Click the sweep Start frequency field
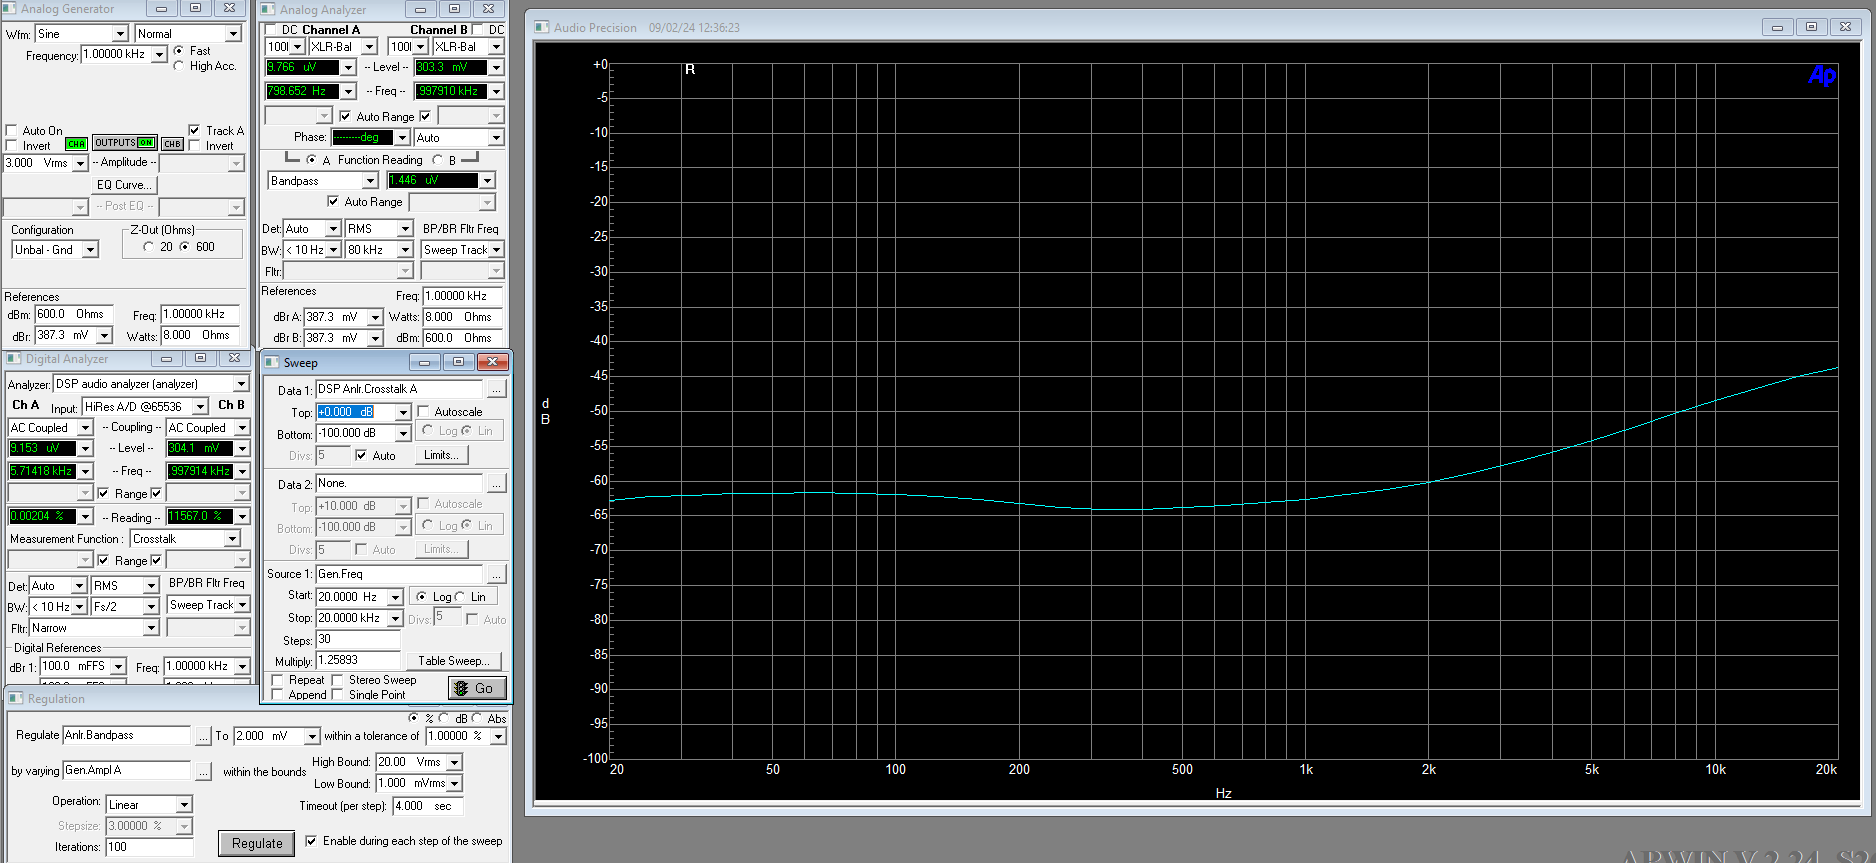Screen dimensions: 1876x863 352,597
